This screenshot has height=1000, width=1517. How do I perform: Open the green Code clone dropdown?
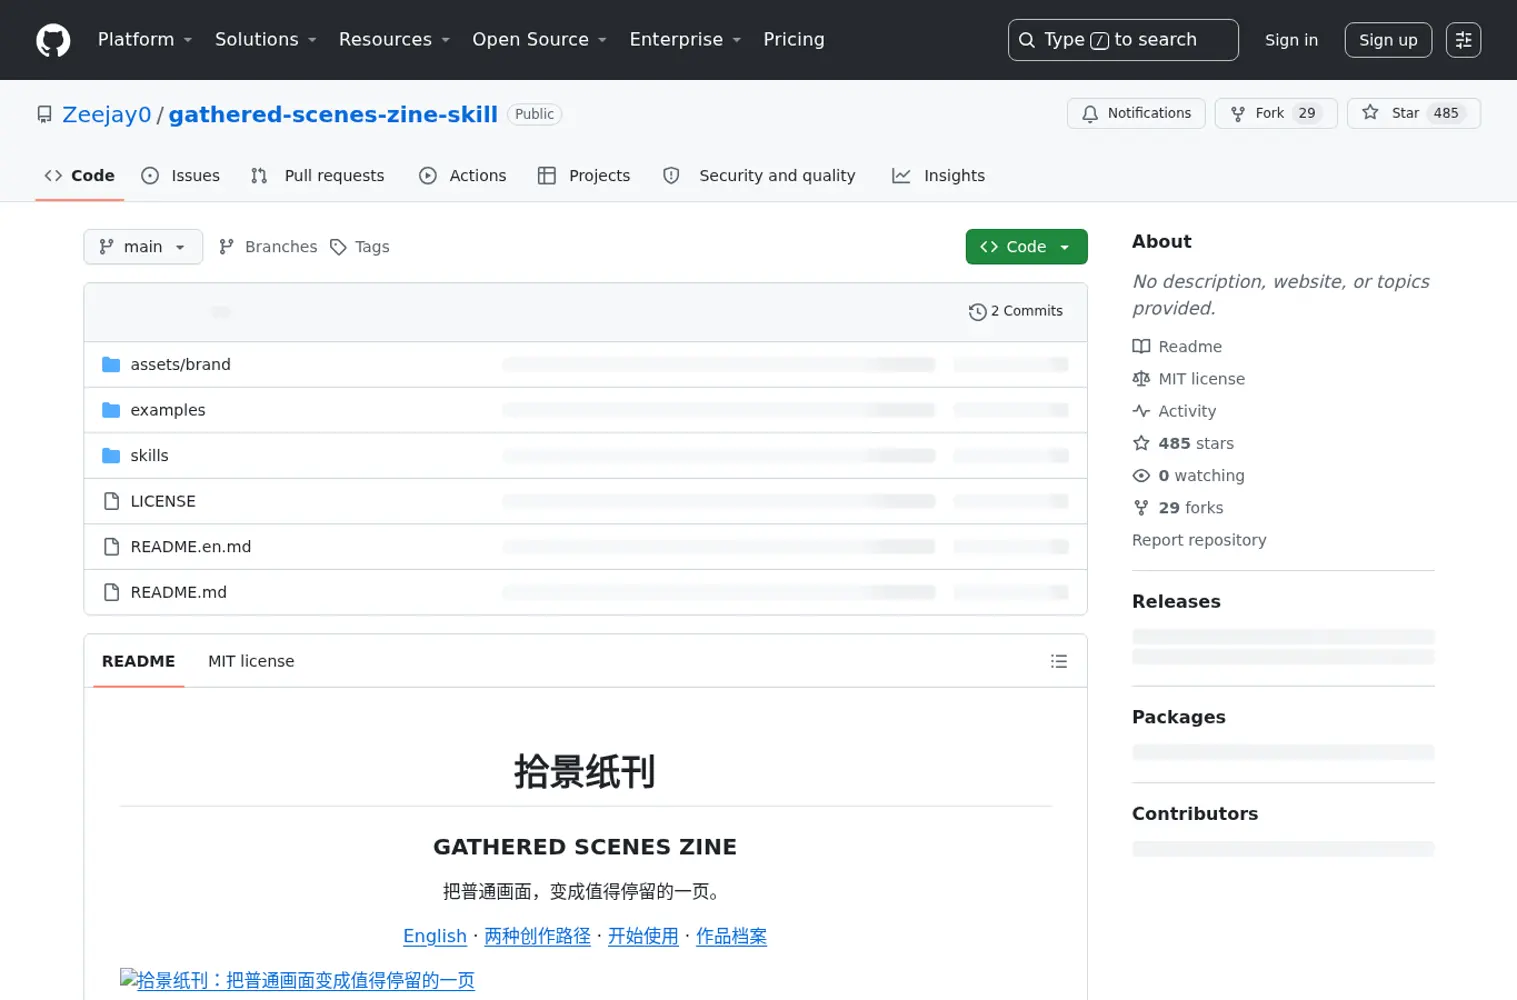click(1026, 247)
